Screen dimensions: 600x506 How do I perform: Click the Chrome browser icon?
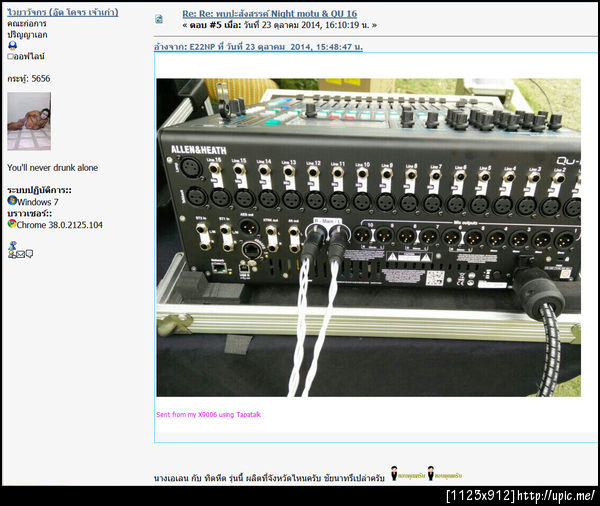pos(12,224)
